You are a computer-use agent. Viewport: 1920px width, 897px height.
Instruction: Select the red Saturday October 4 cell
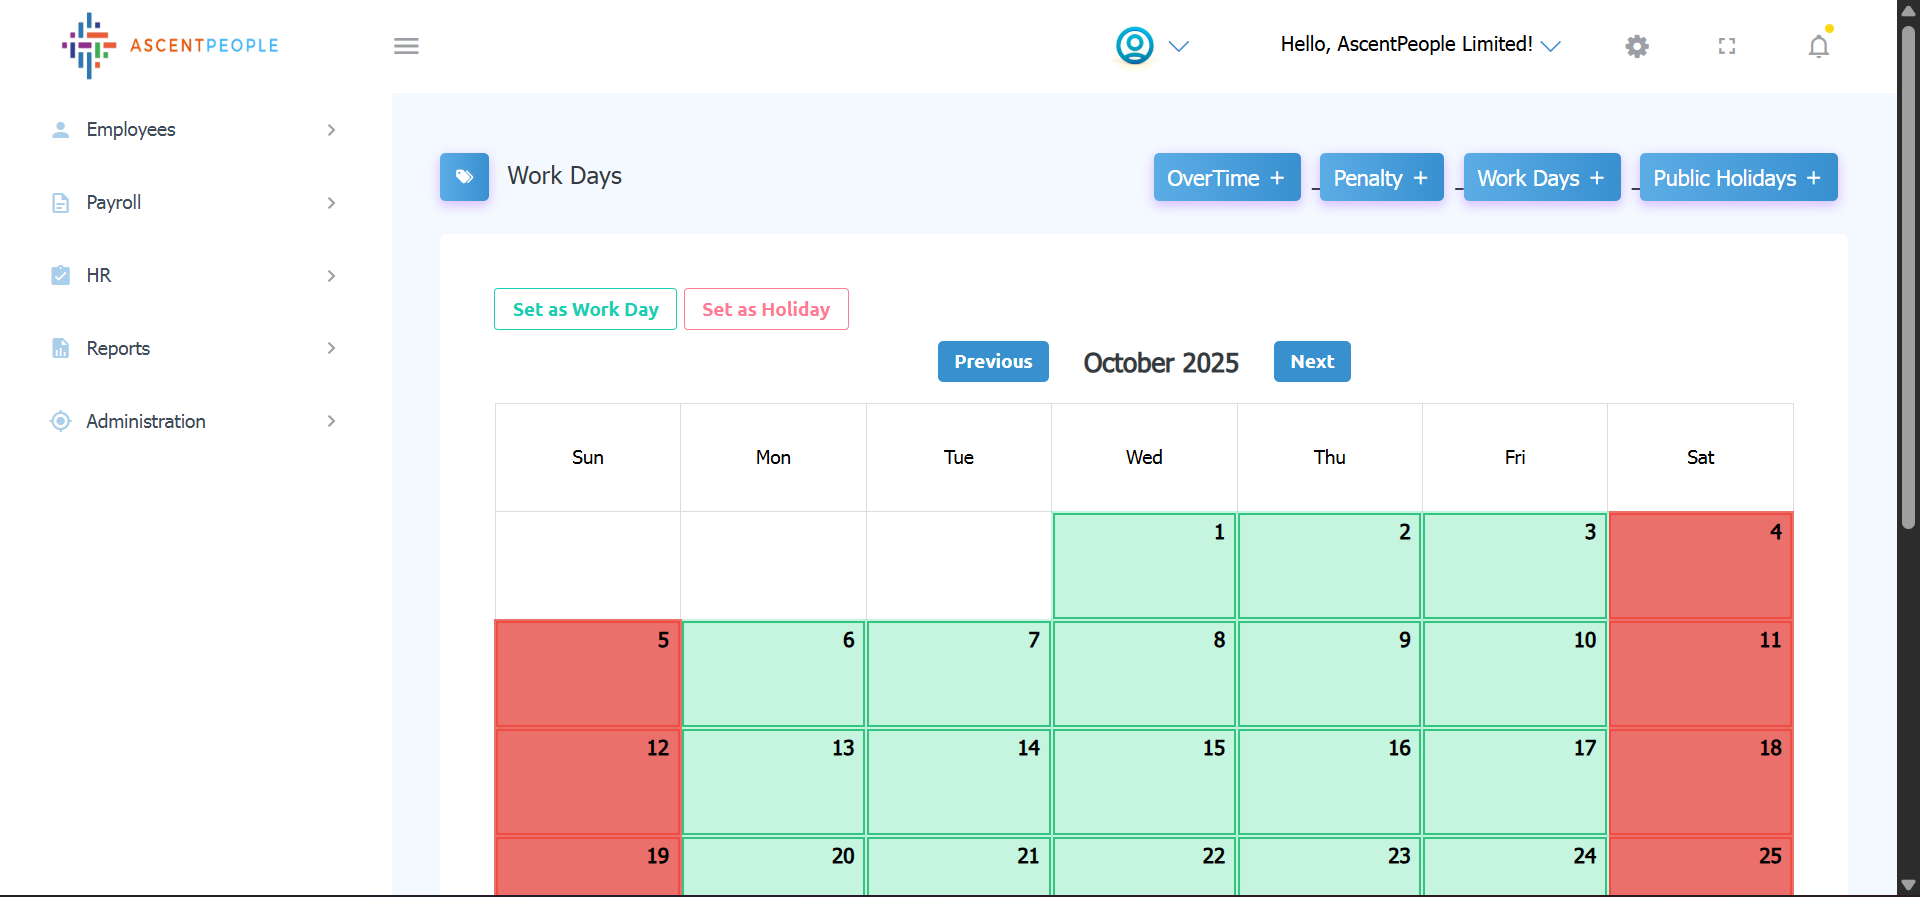1700,566
